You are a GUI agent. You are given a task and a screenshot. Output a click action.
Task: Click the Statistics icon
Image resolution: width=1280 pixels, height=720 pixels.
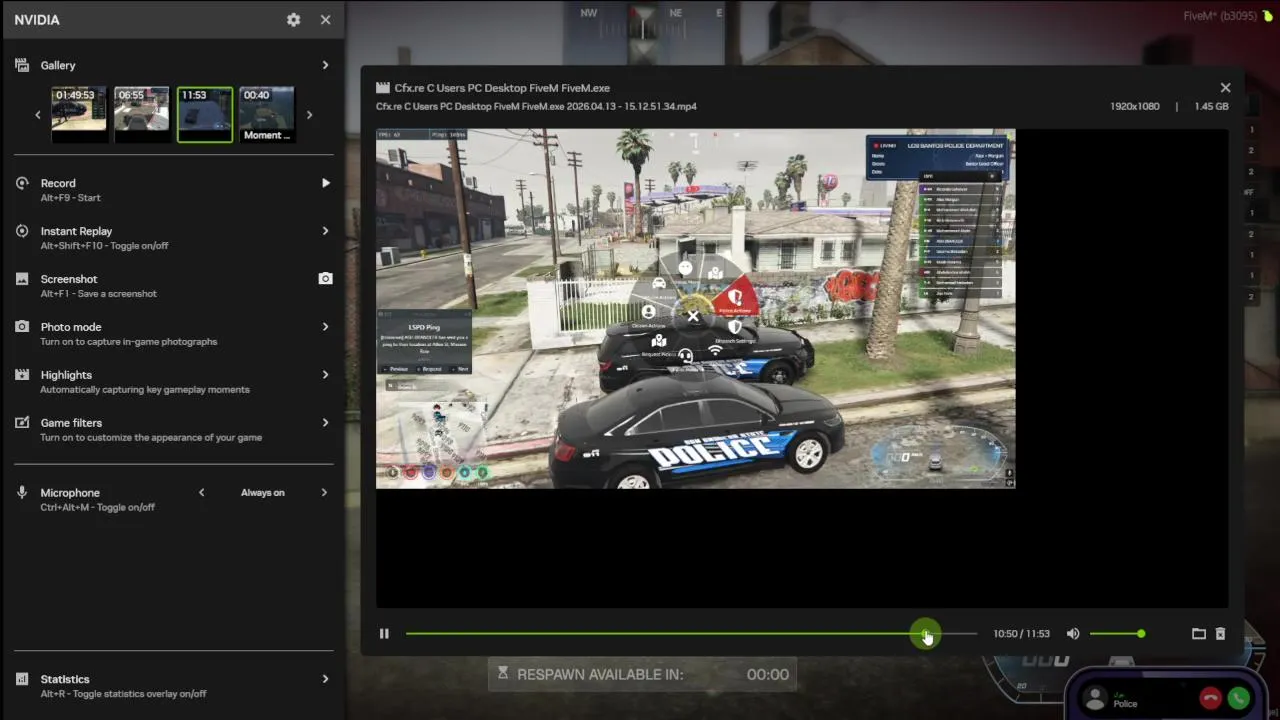click(22, 679)
